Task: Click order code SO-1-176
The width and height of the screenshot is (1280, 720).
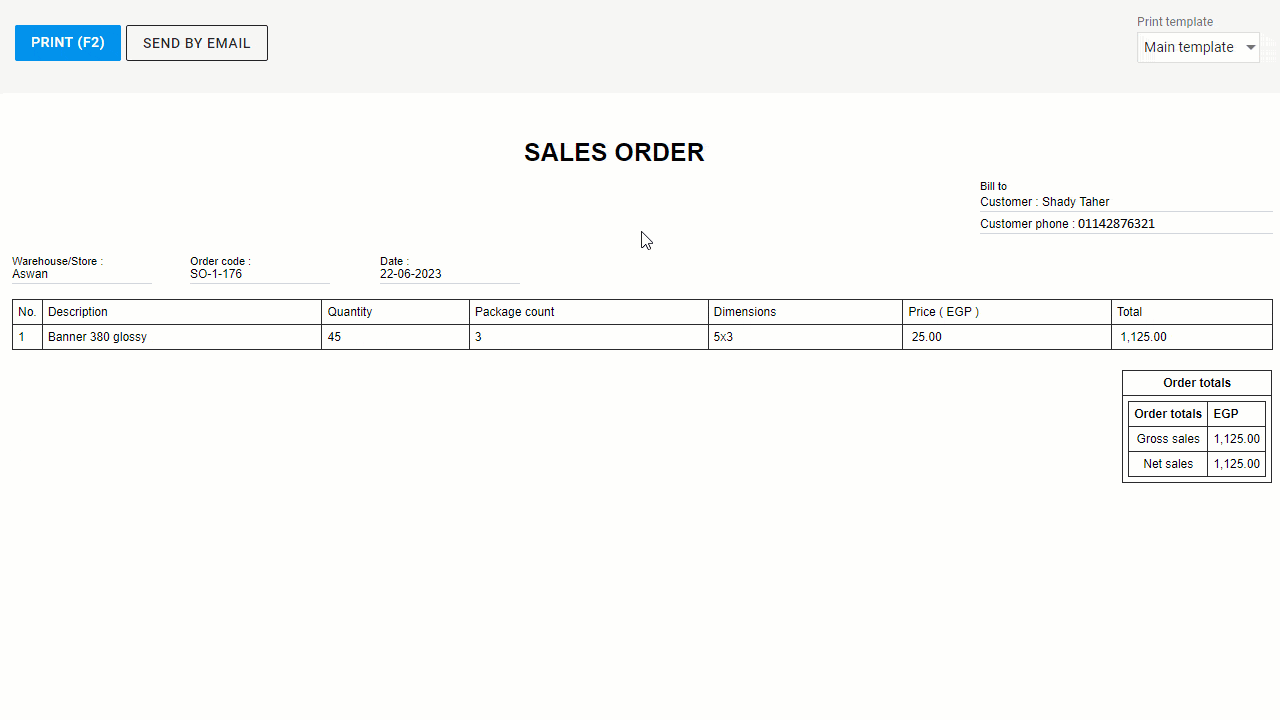Action: (x=216, y=274)
